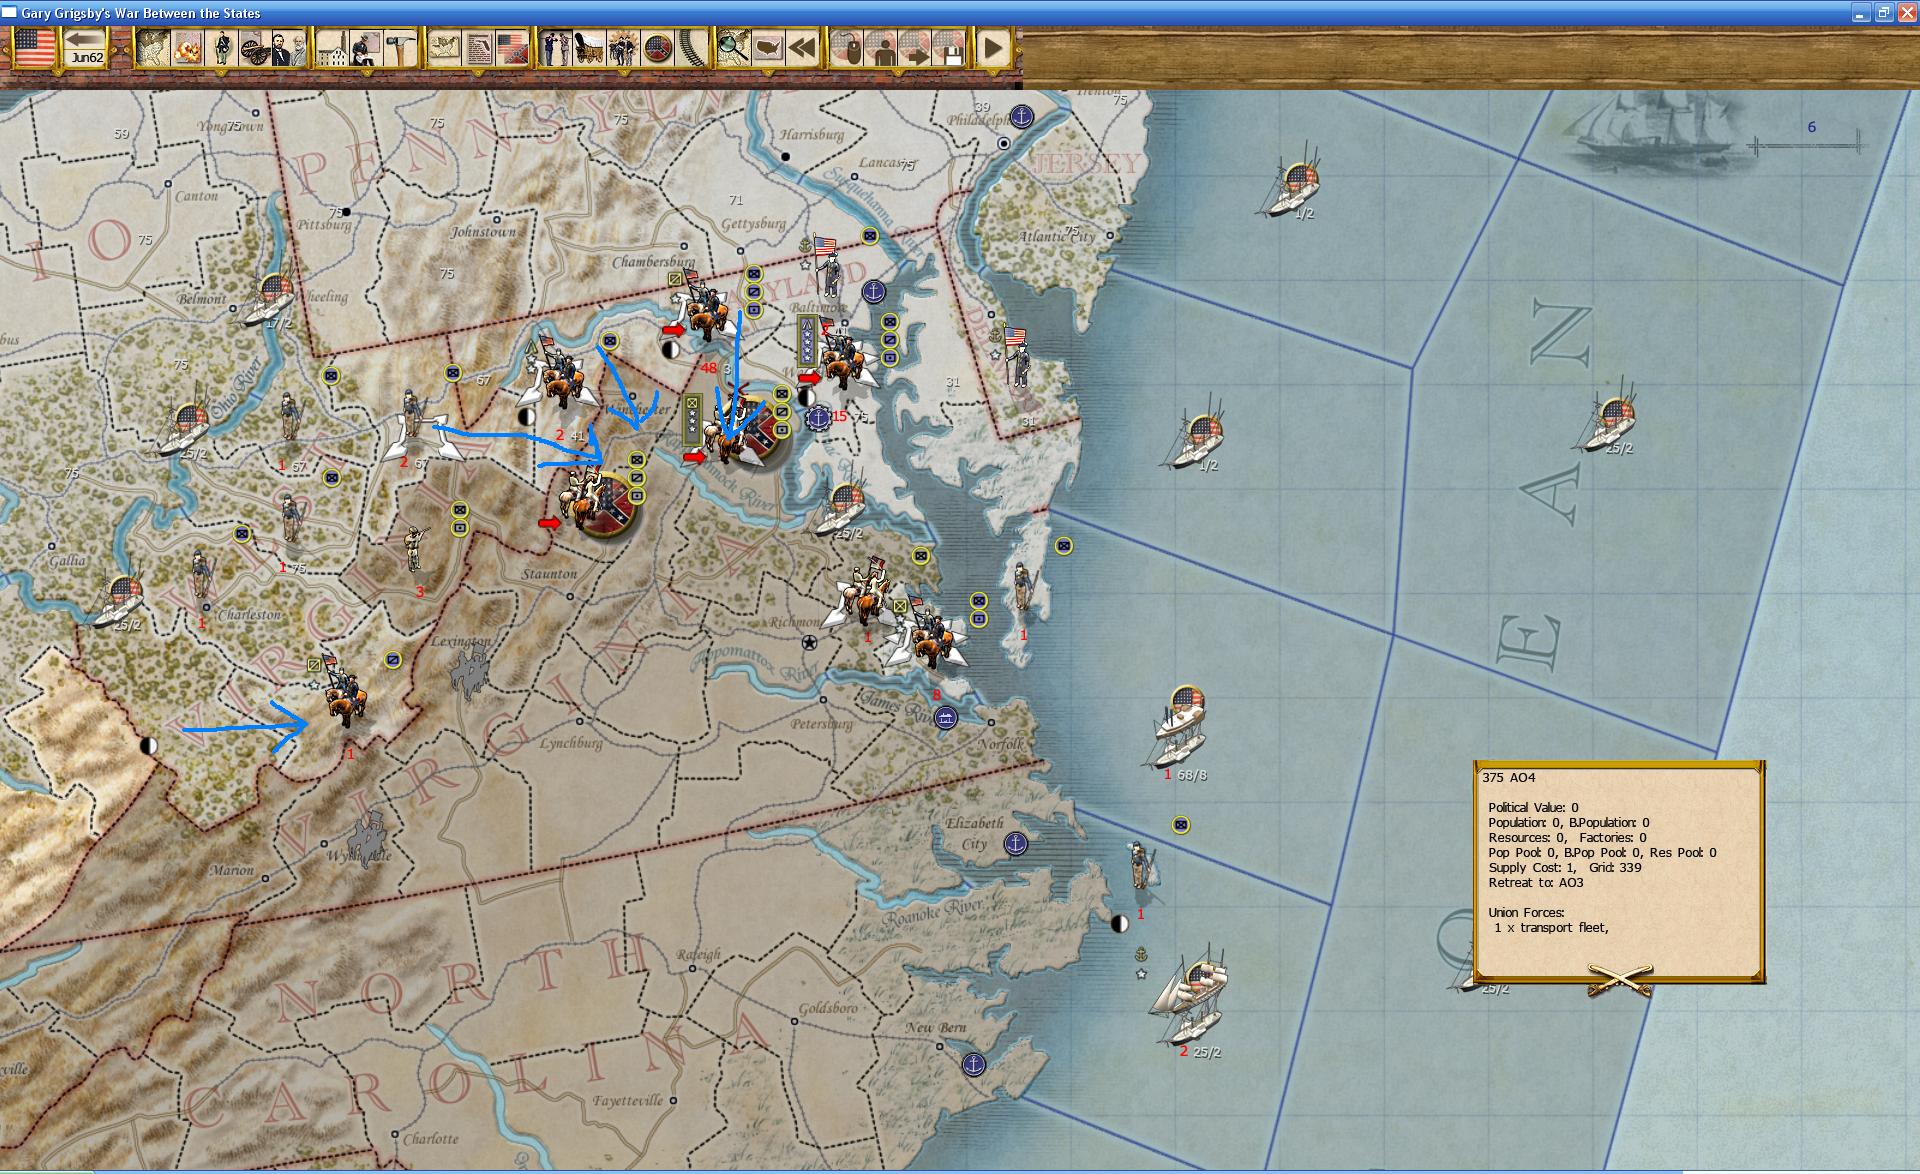
Task: Click the anchor icon near New Bern
Action: [x=973, y=1065]
